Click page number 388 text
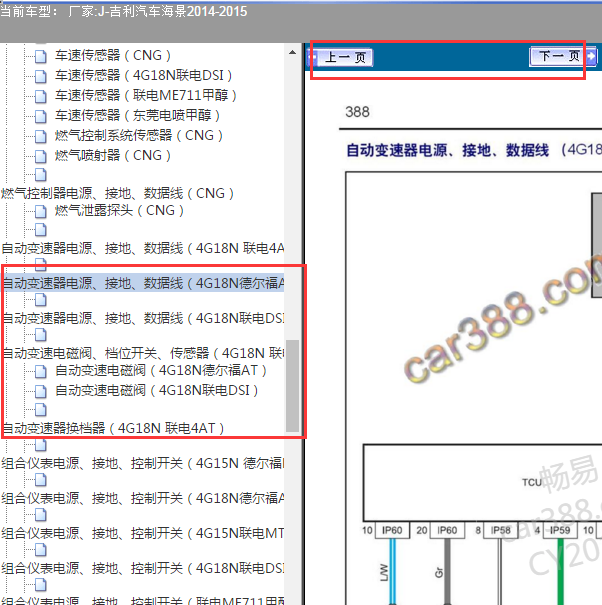Image resolution: width=602 pixels, height=605 pixels. click(x=357, y=112)
